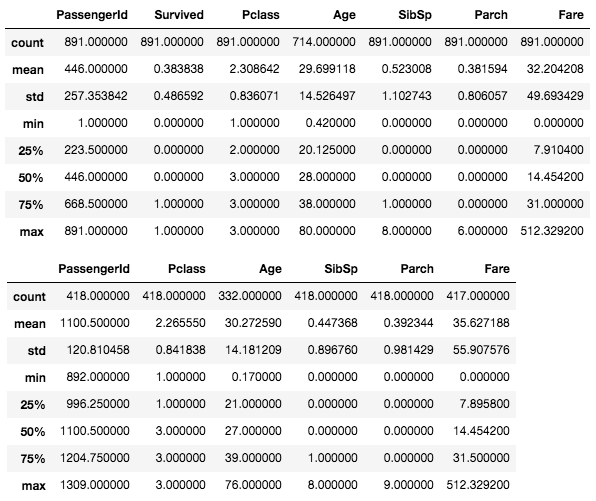This screenshot has width=596, height=501.
Task: Click the std row label in lower table
Action: tap(36, 350)
